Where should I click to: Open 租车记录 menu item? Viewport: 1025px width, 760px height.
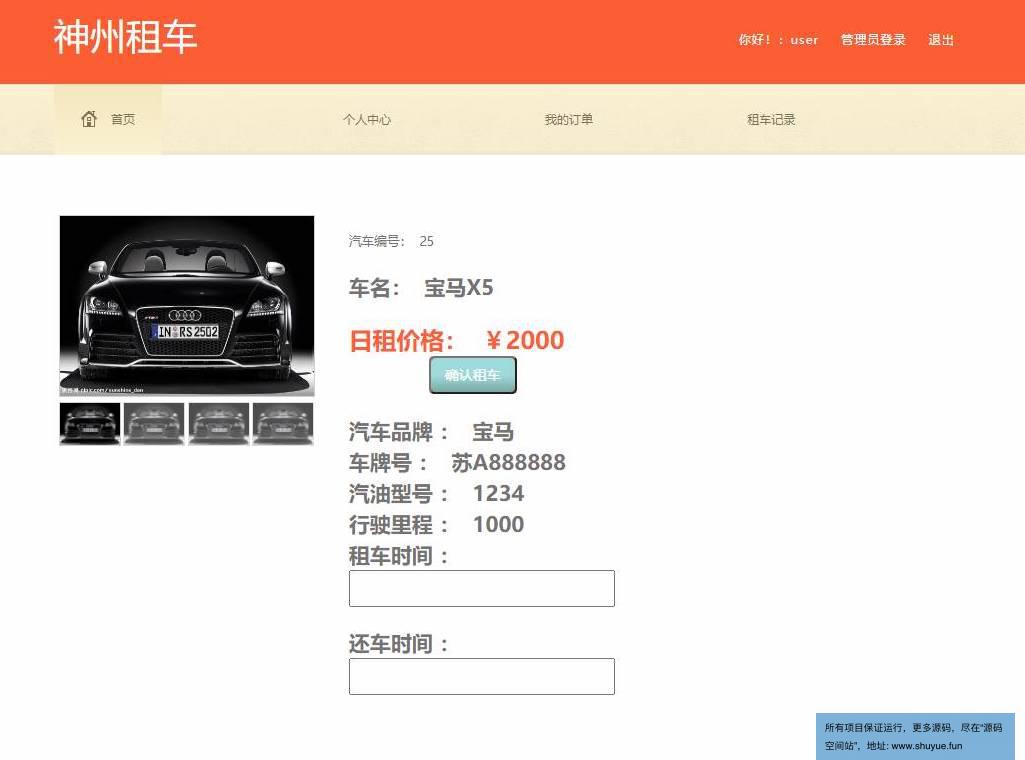tap(771, 120)
